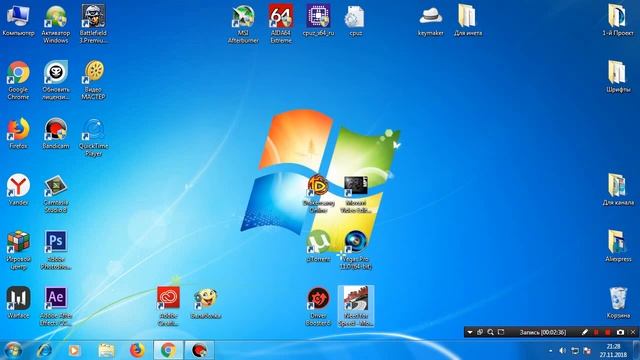Select the 1-й Проект folder
Screen dimensions: 640x360
click(x=618, y=20)
